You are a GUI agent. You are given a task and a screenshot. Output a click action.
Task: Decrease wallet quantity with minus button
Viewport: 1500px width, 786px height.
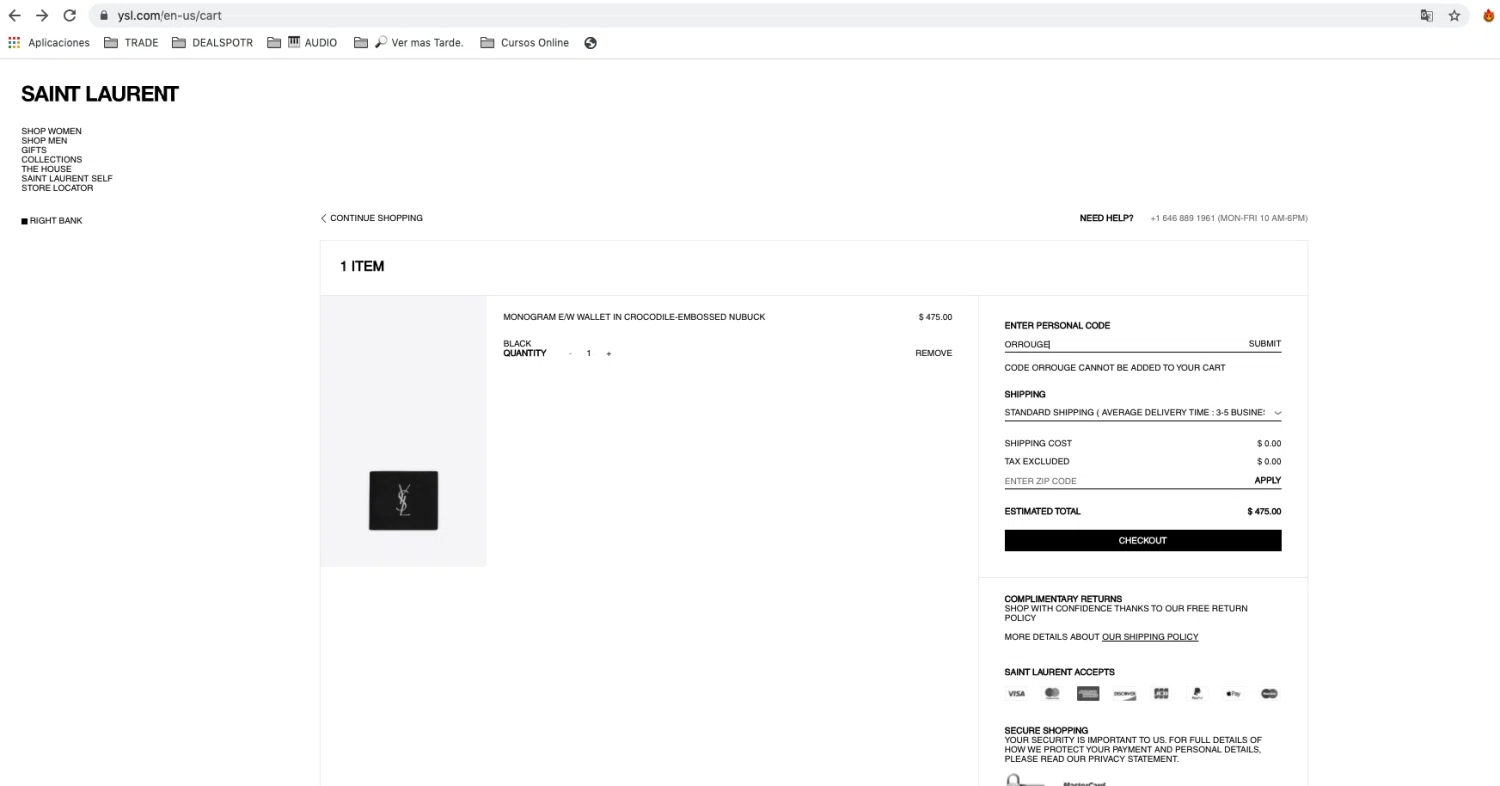point(571,354)
